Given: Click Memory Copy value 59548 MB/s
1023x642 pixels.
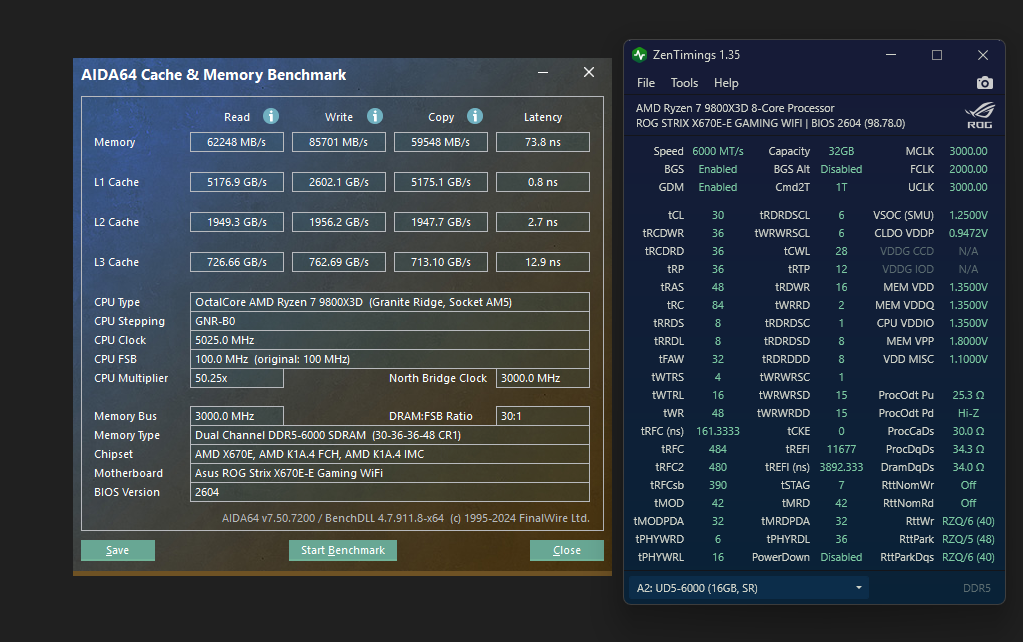Looking at the screenshot, I should click(440, 142).
